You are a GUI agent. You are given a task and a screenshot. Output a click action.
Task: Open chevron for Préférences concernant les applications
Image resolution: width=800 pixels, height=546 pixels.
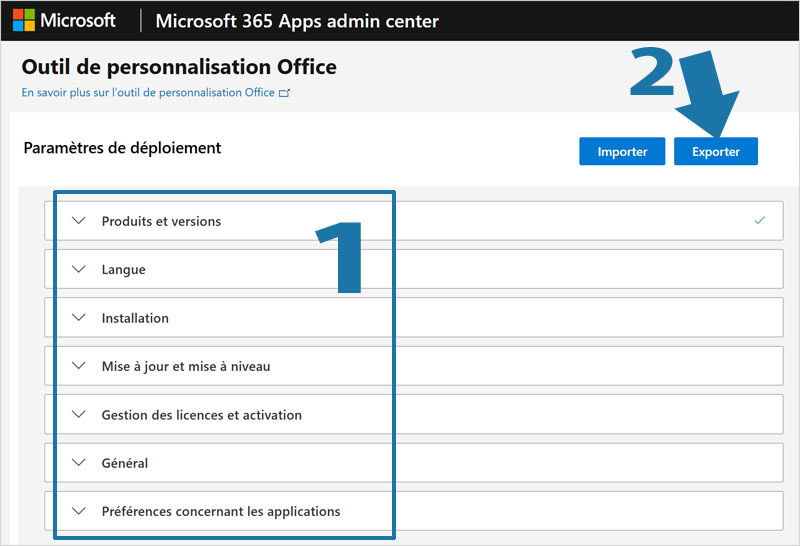point(80,511)
